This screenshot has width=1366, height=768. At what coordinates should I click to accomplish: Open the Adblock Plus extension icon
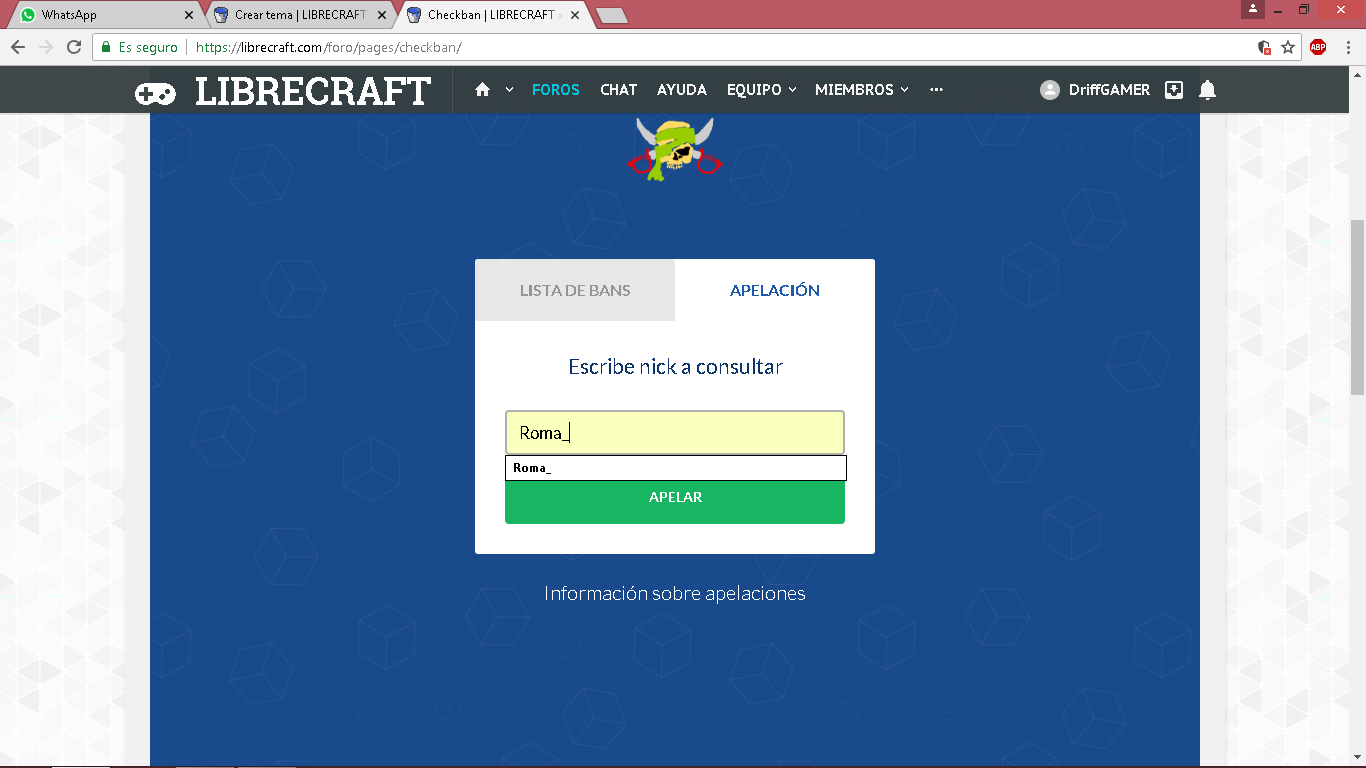(1318, 47)
